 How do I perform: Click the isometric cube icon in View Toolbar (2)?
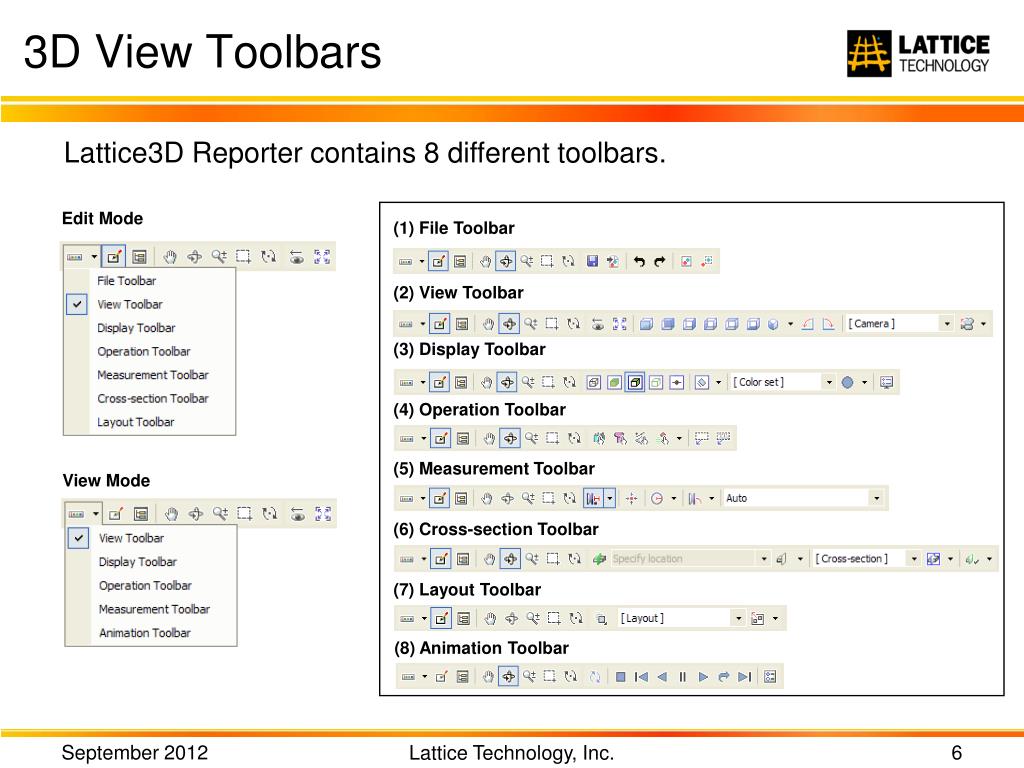coord(773,324)
